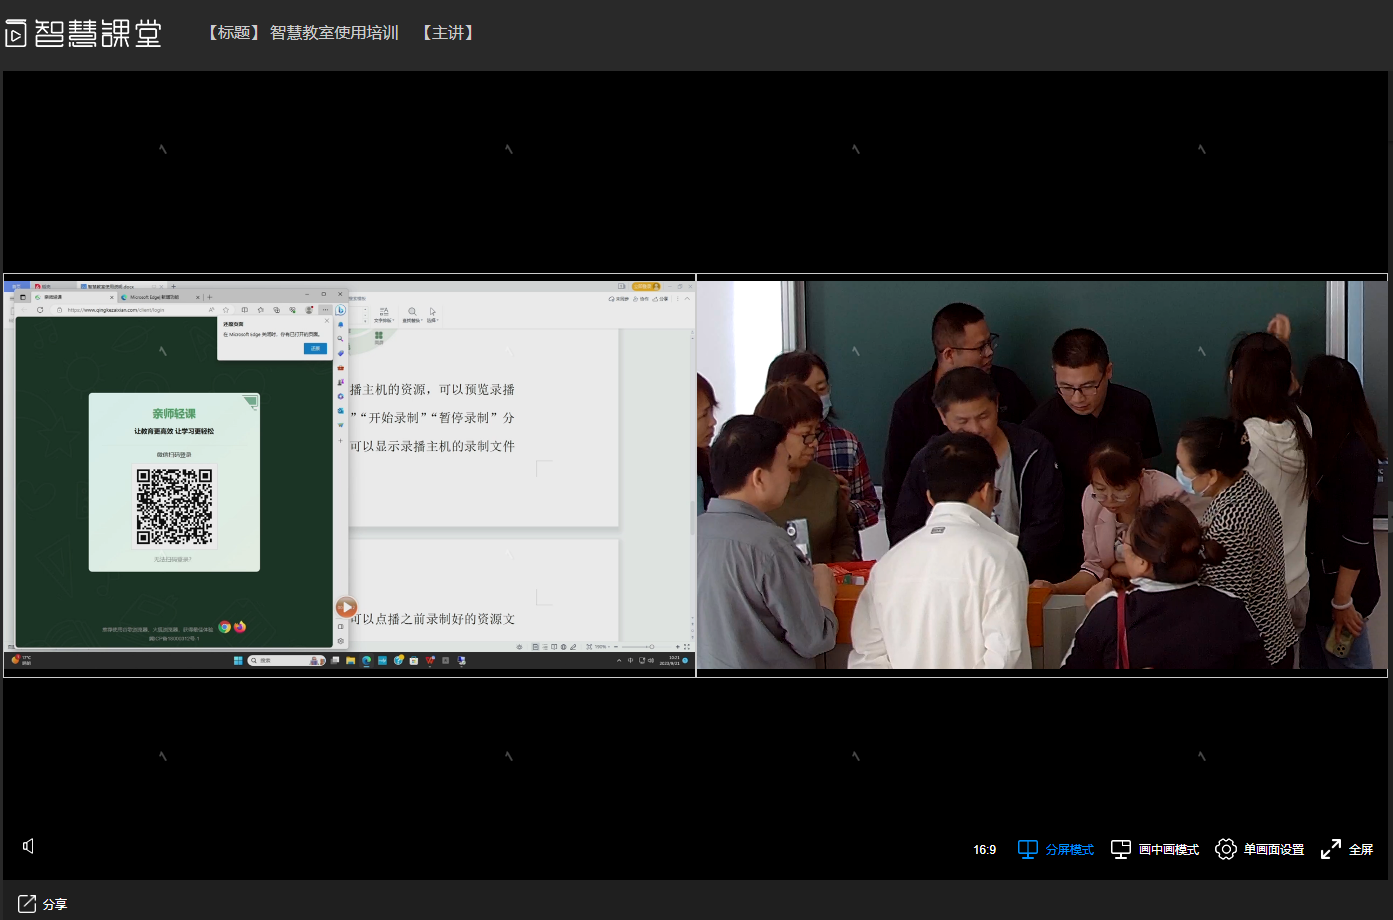The width and height of the screenshot is (1393, 920).
Task: Open 单画面设置 gear settings
Action: [1226, 849]
